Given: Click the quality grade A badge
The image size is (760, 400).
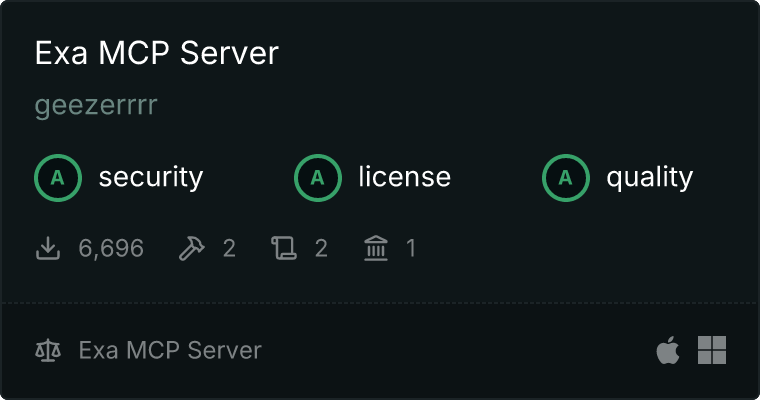Looking at the screenshot, I should pos(566,178).
